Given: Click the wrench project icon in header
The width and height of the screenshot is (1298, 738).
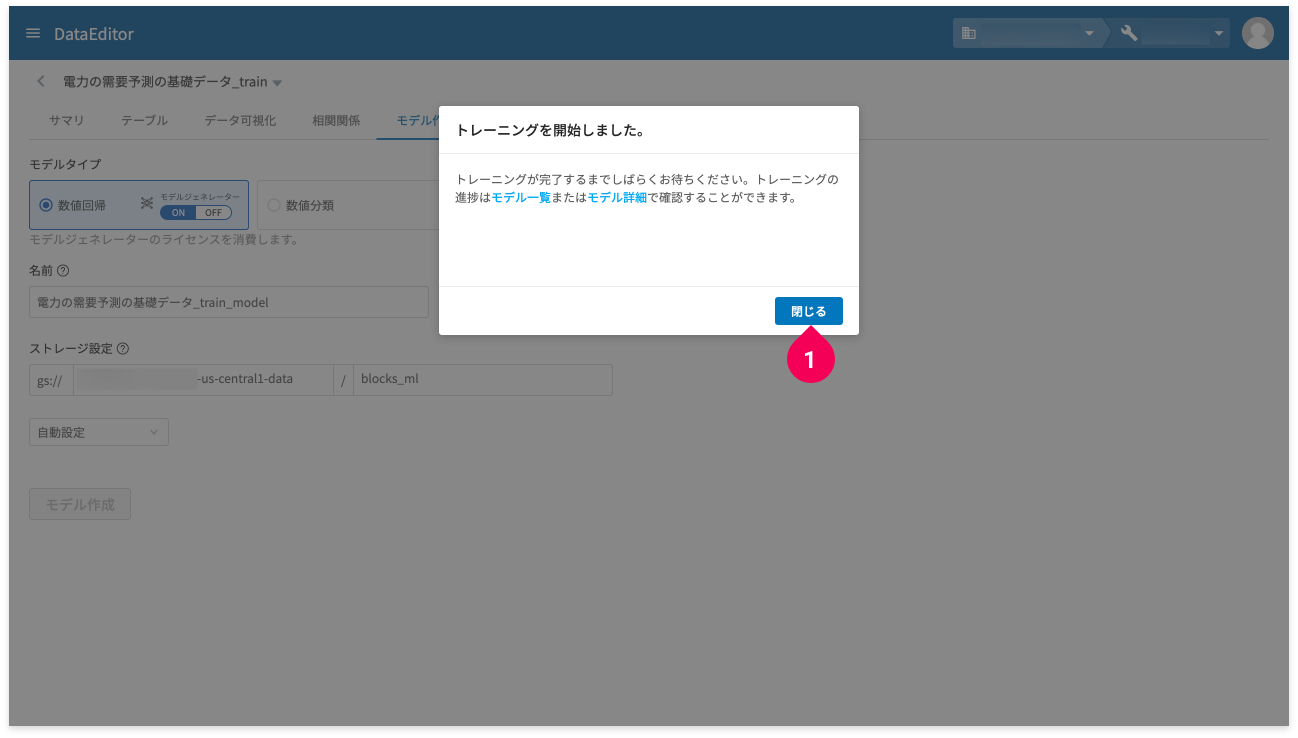Looking at the screenshot, I should [x=1129, y=33].
